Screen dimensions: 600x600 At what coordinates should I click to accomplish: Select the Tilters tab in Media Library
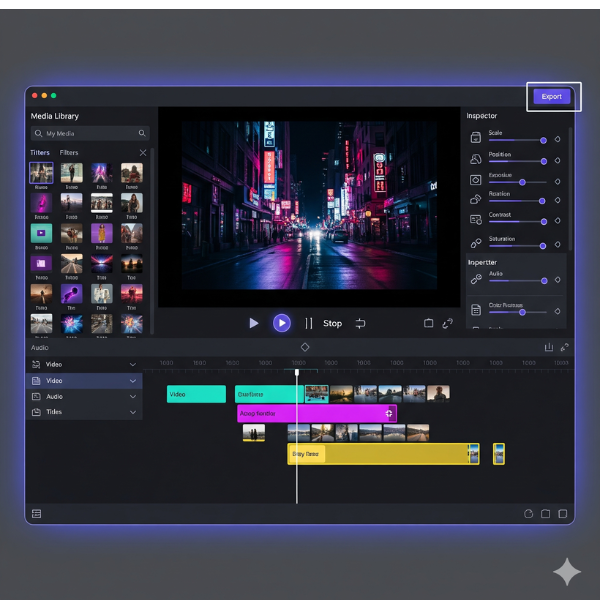click(x=40, y=153)
